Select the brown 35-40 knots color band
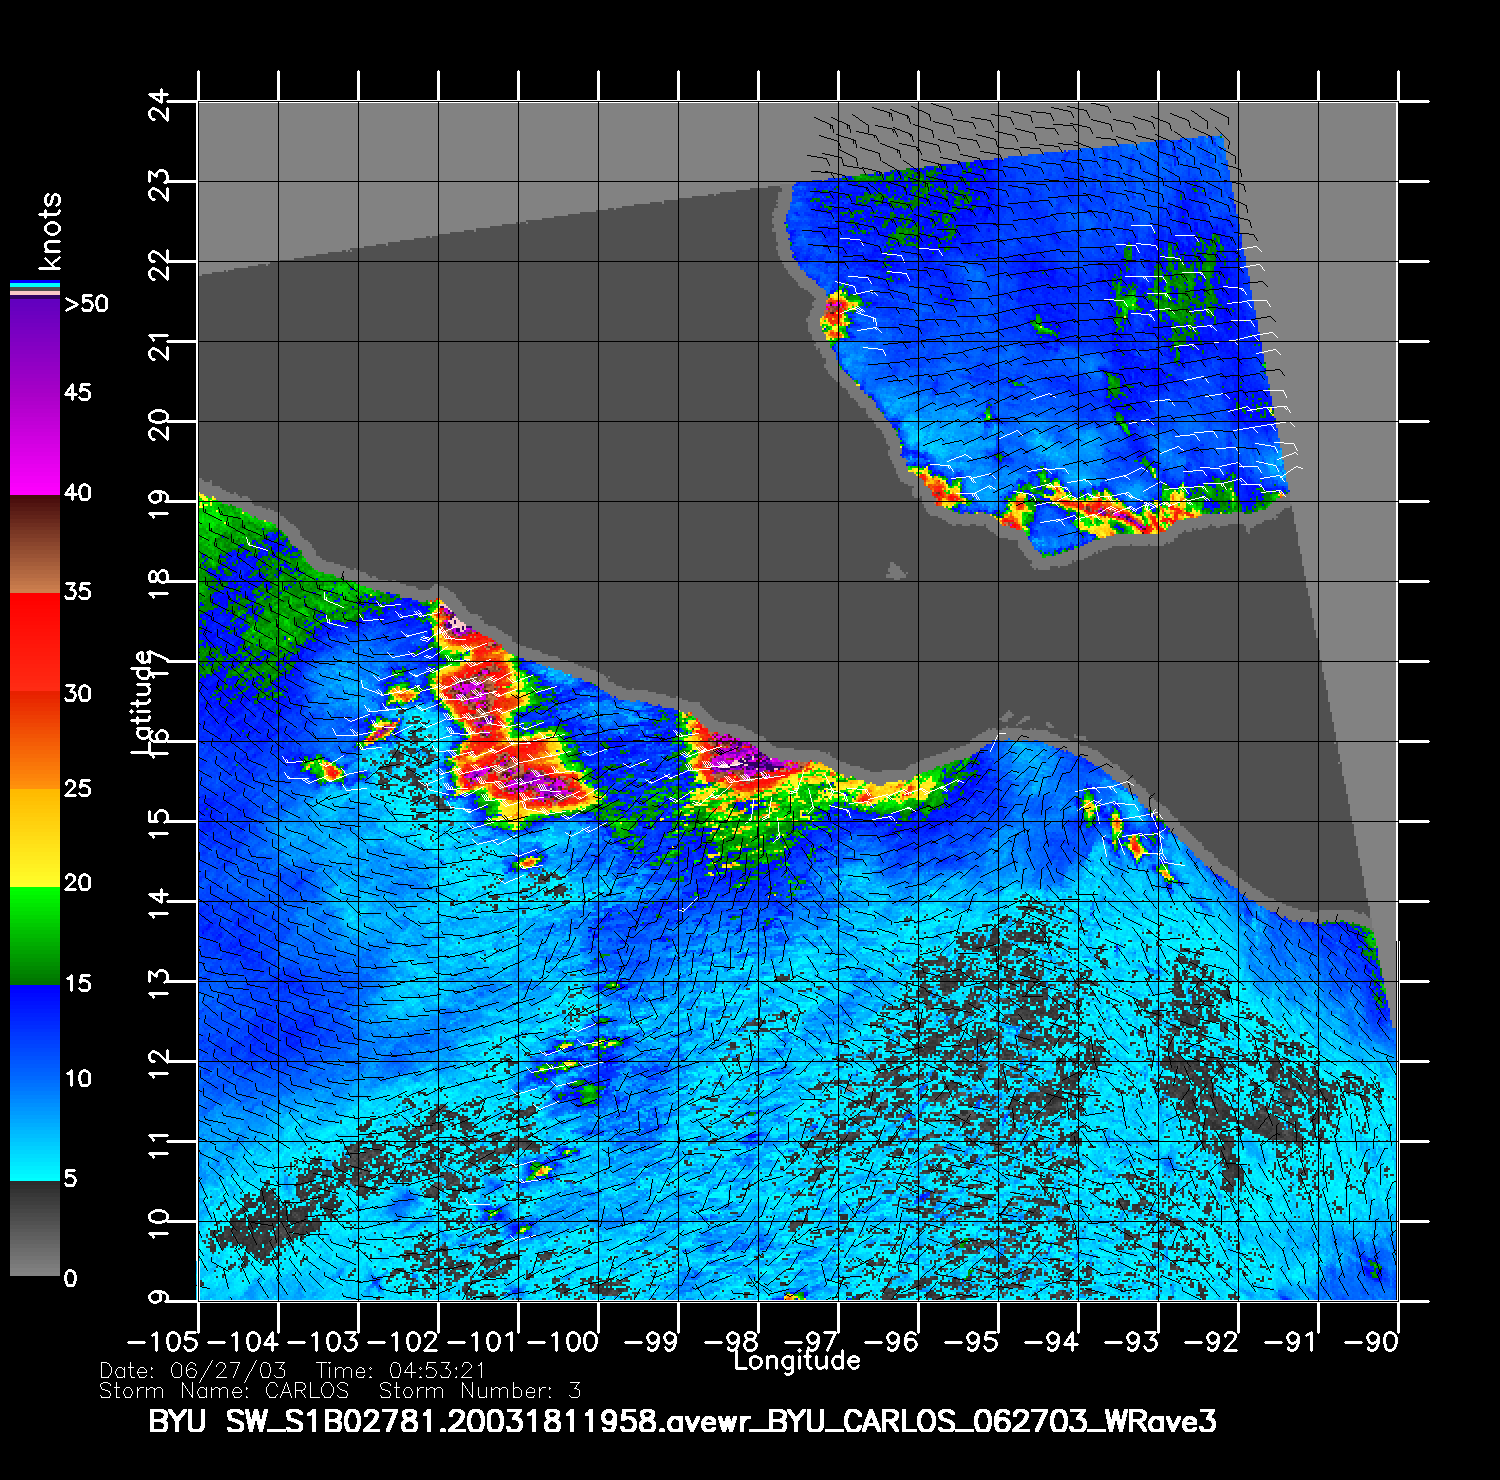This screenshot has width=1500, height=1480. [34, 545]
